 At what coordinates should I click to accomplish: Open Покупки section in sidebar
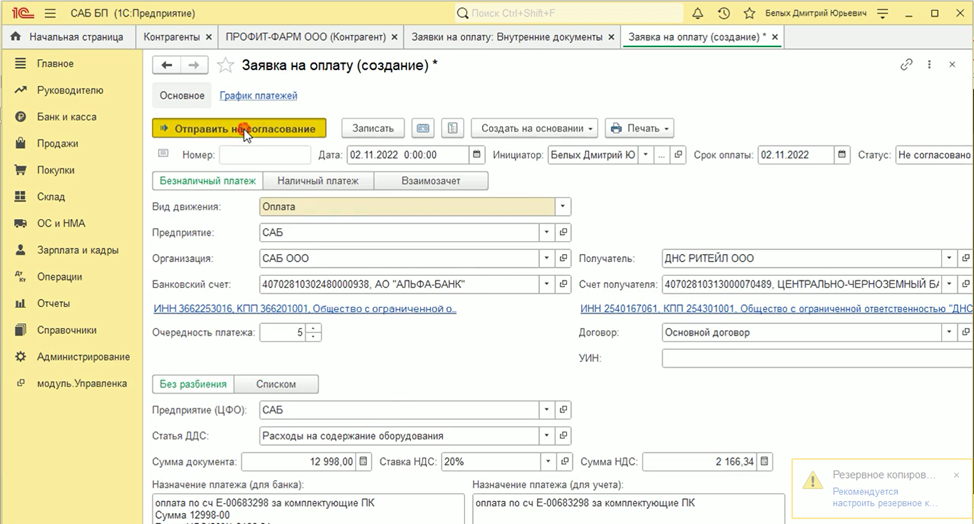pyautogui.click(x=55, y=170)
